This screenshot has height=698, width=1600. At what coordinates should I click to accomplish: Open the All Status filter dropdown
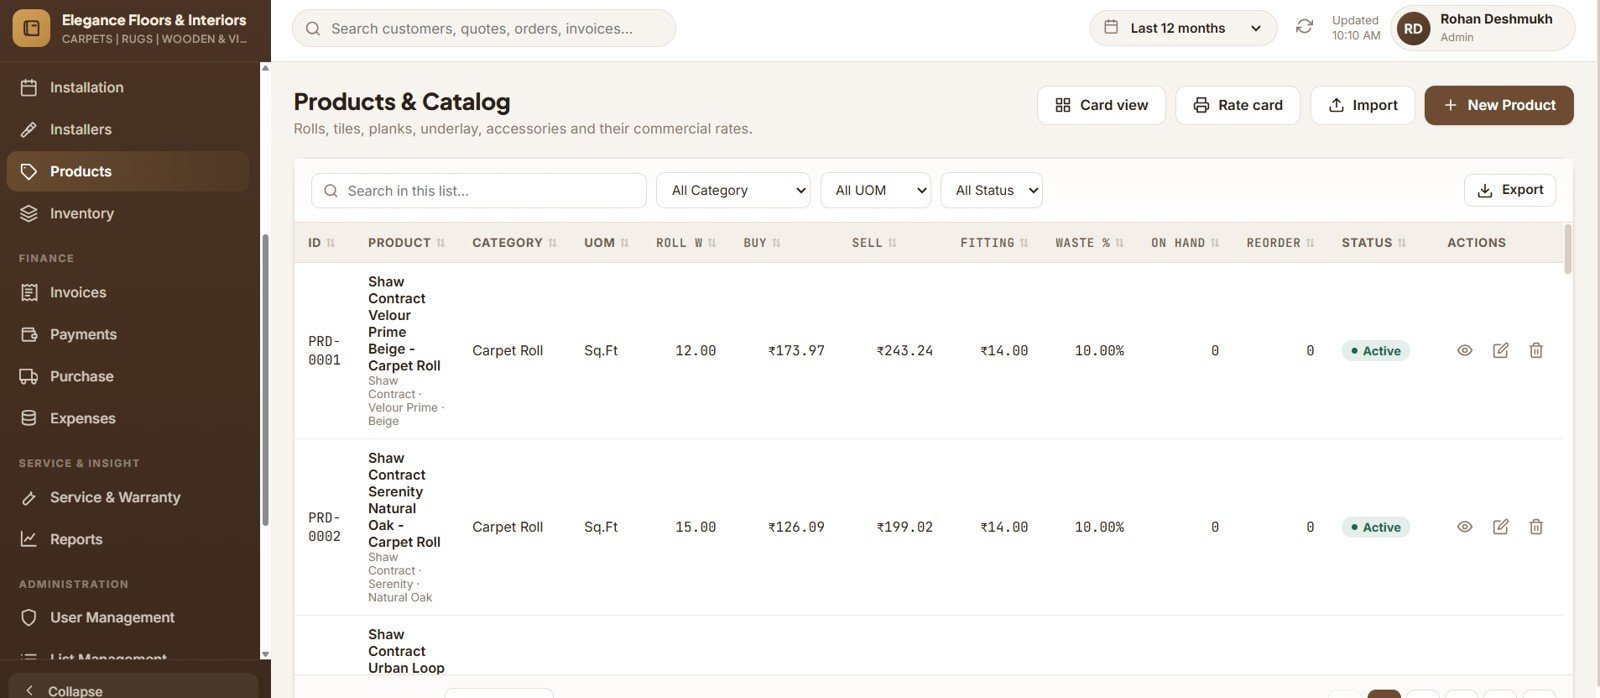tap(991, 191)
